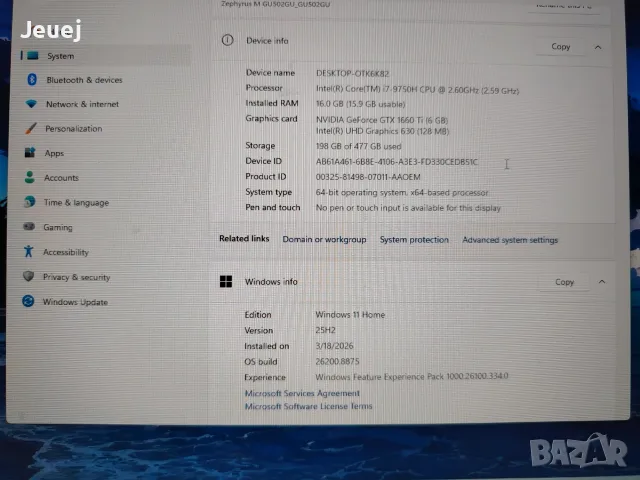The image size is (640, 480).
Task: Click the Device info circle-i icon
Action: point(227,40)
